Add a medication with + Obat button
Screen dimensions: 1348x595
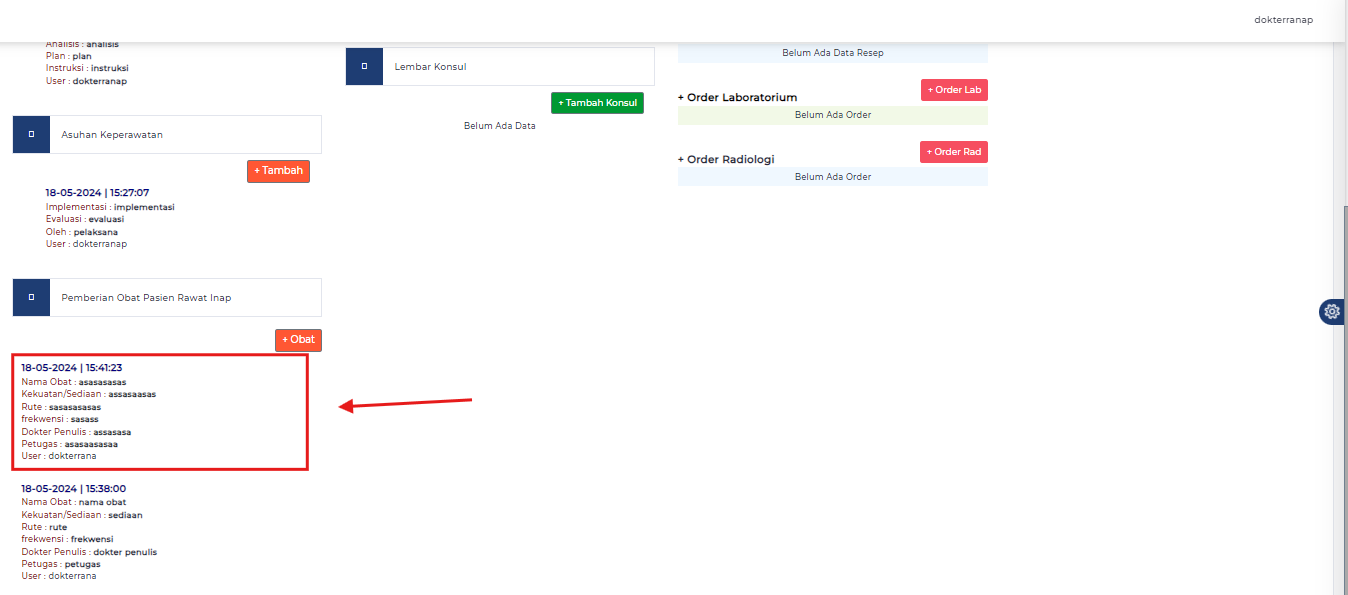tap(298, 340)
